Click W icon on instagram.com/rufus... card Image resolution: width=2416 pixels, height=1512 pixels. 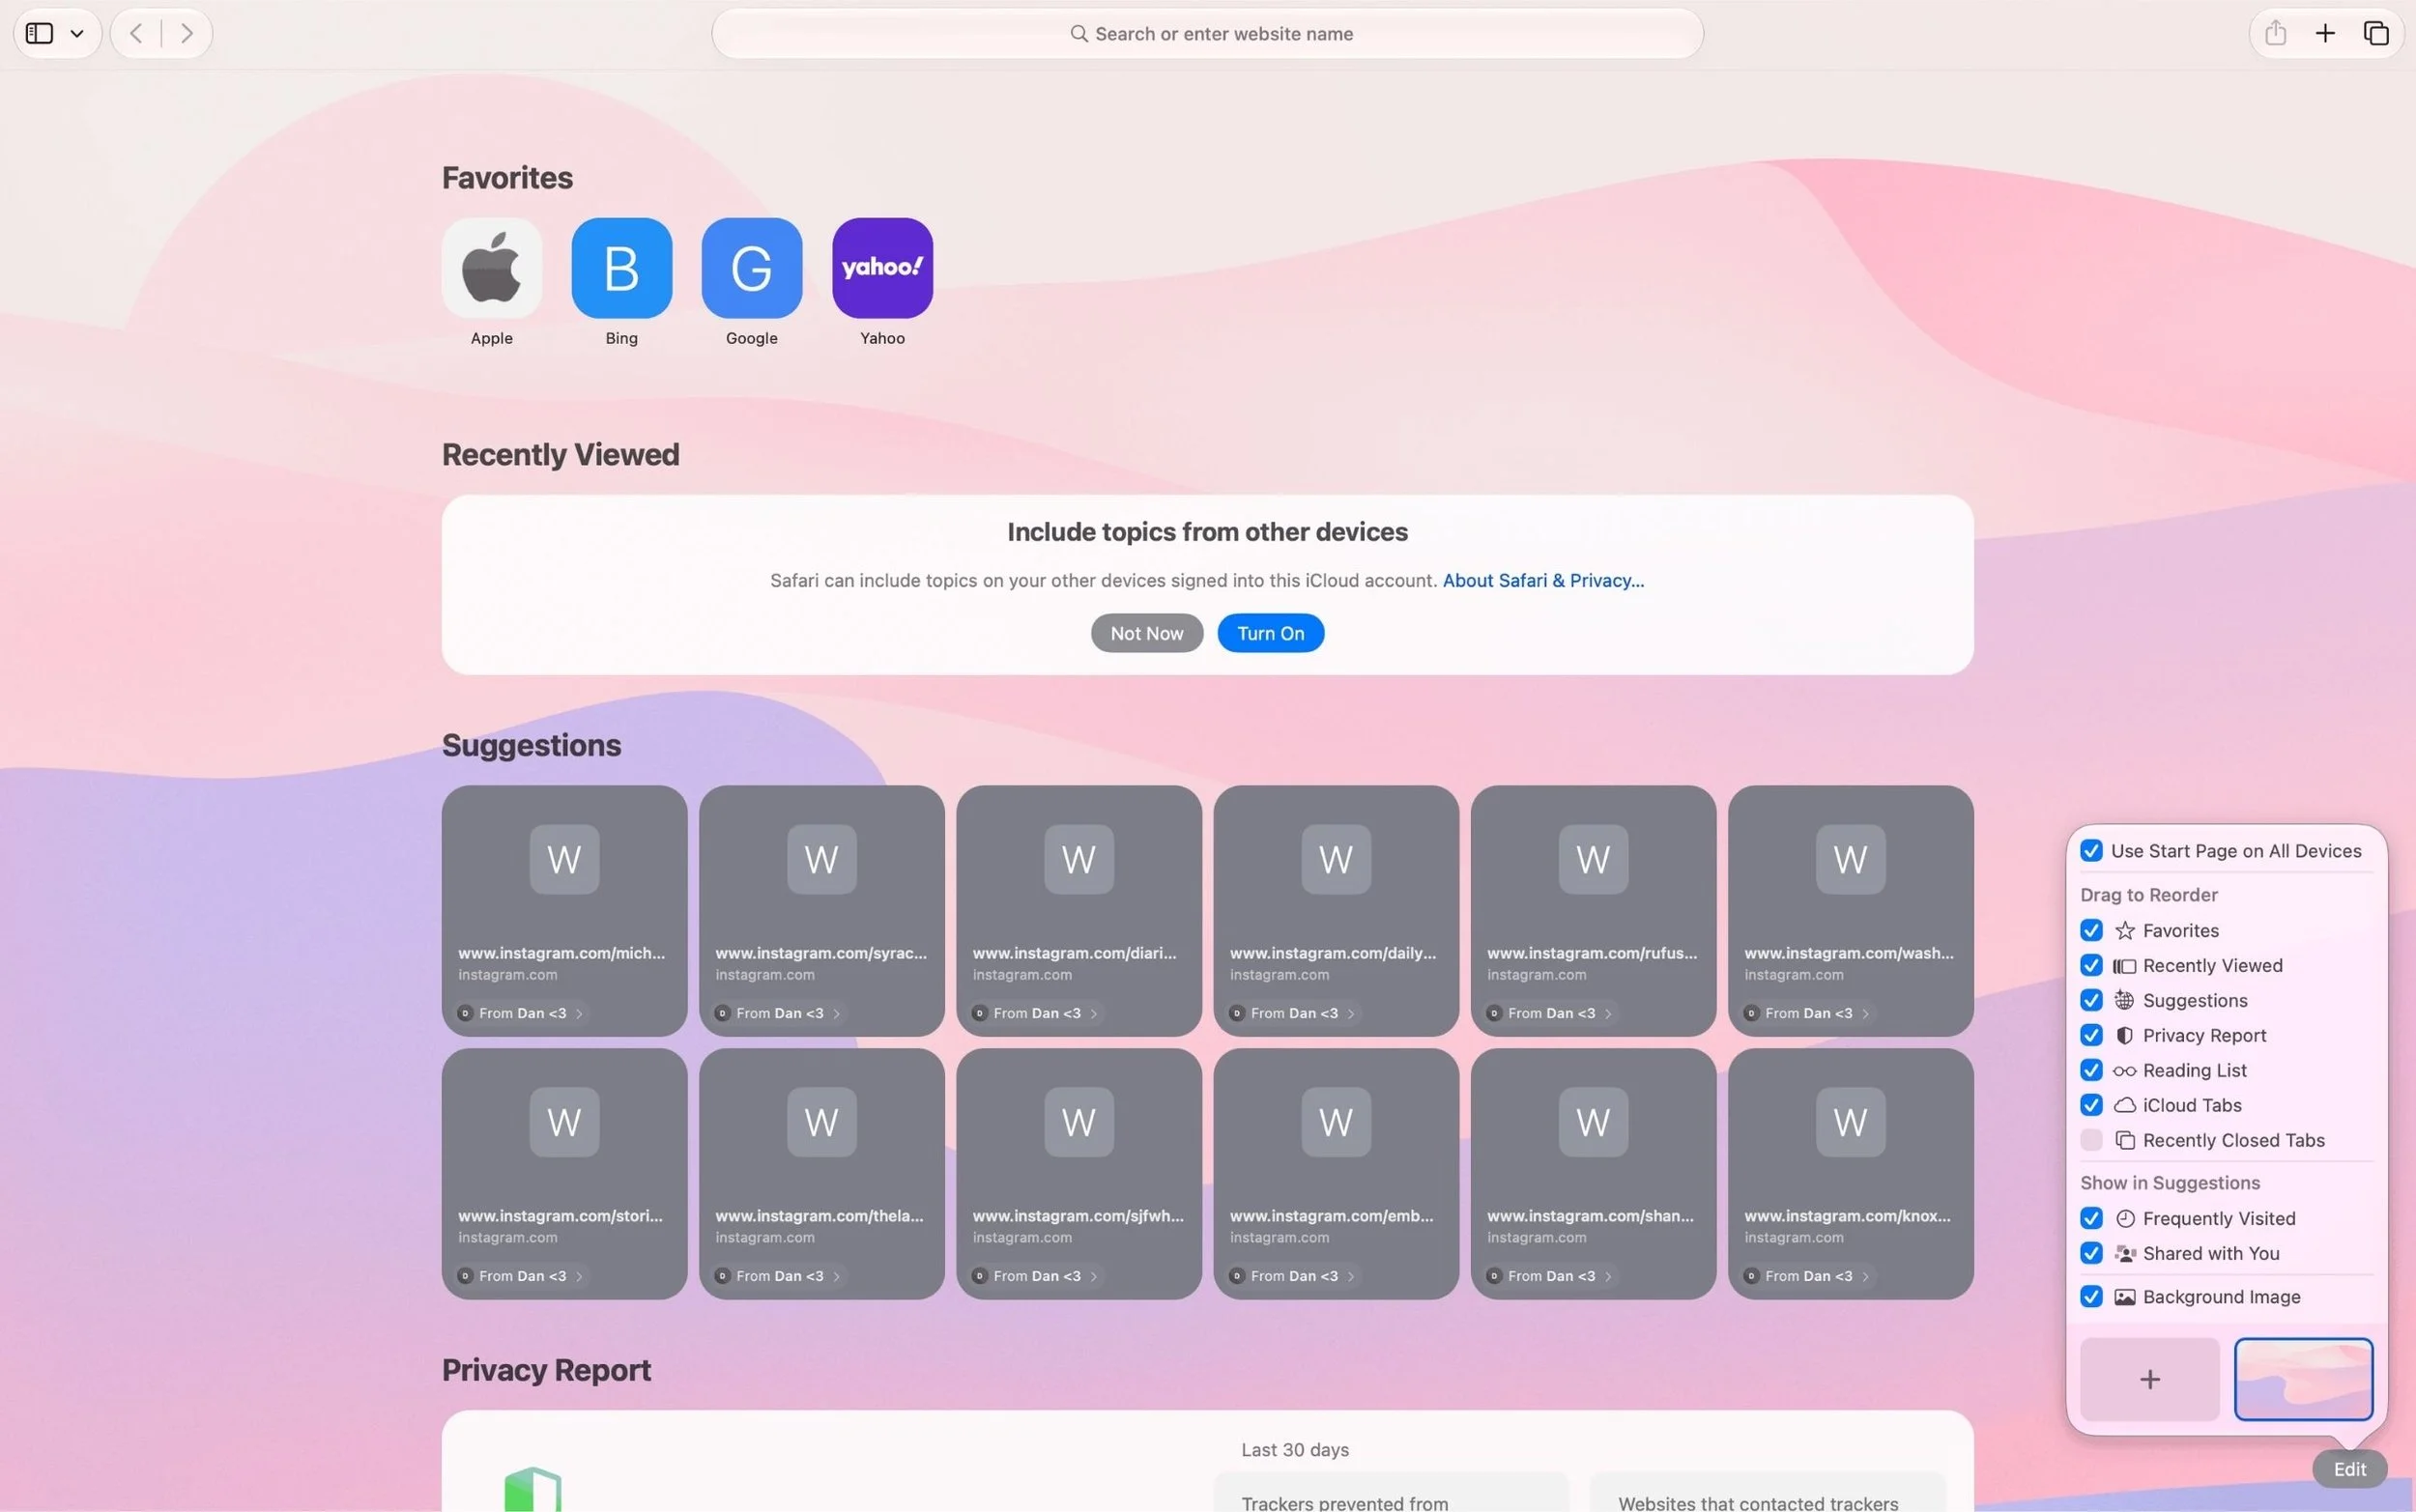pyautogui.click(x=1592, y=859)
